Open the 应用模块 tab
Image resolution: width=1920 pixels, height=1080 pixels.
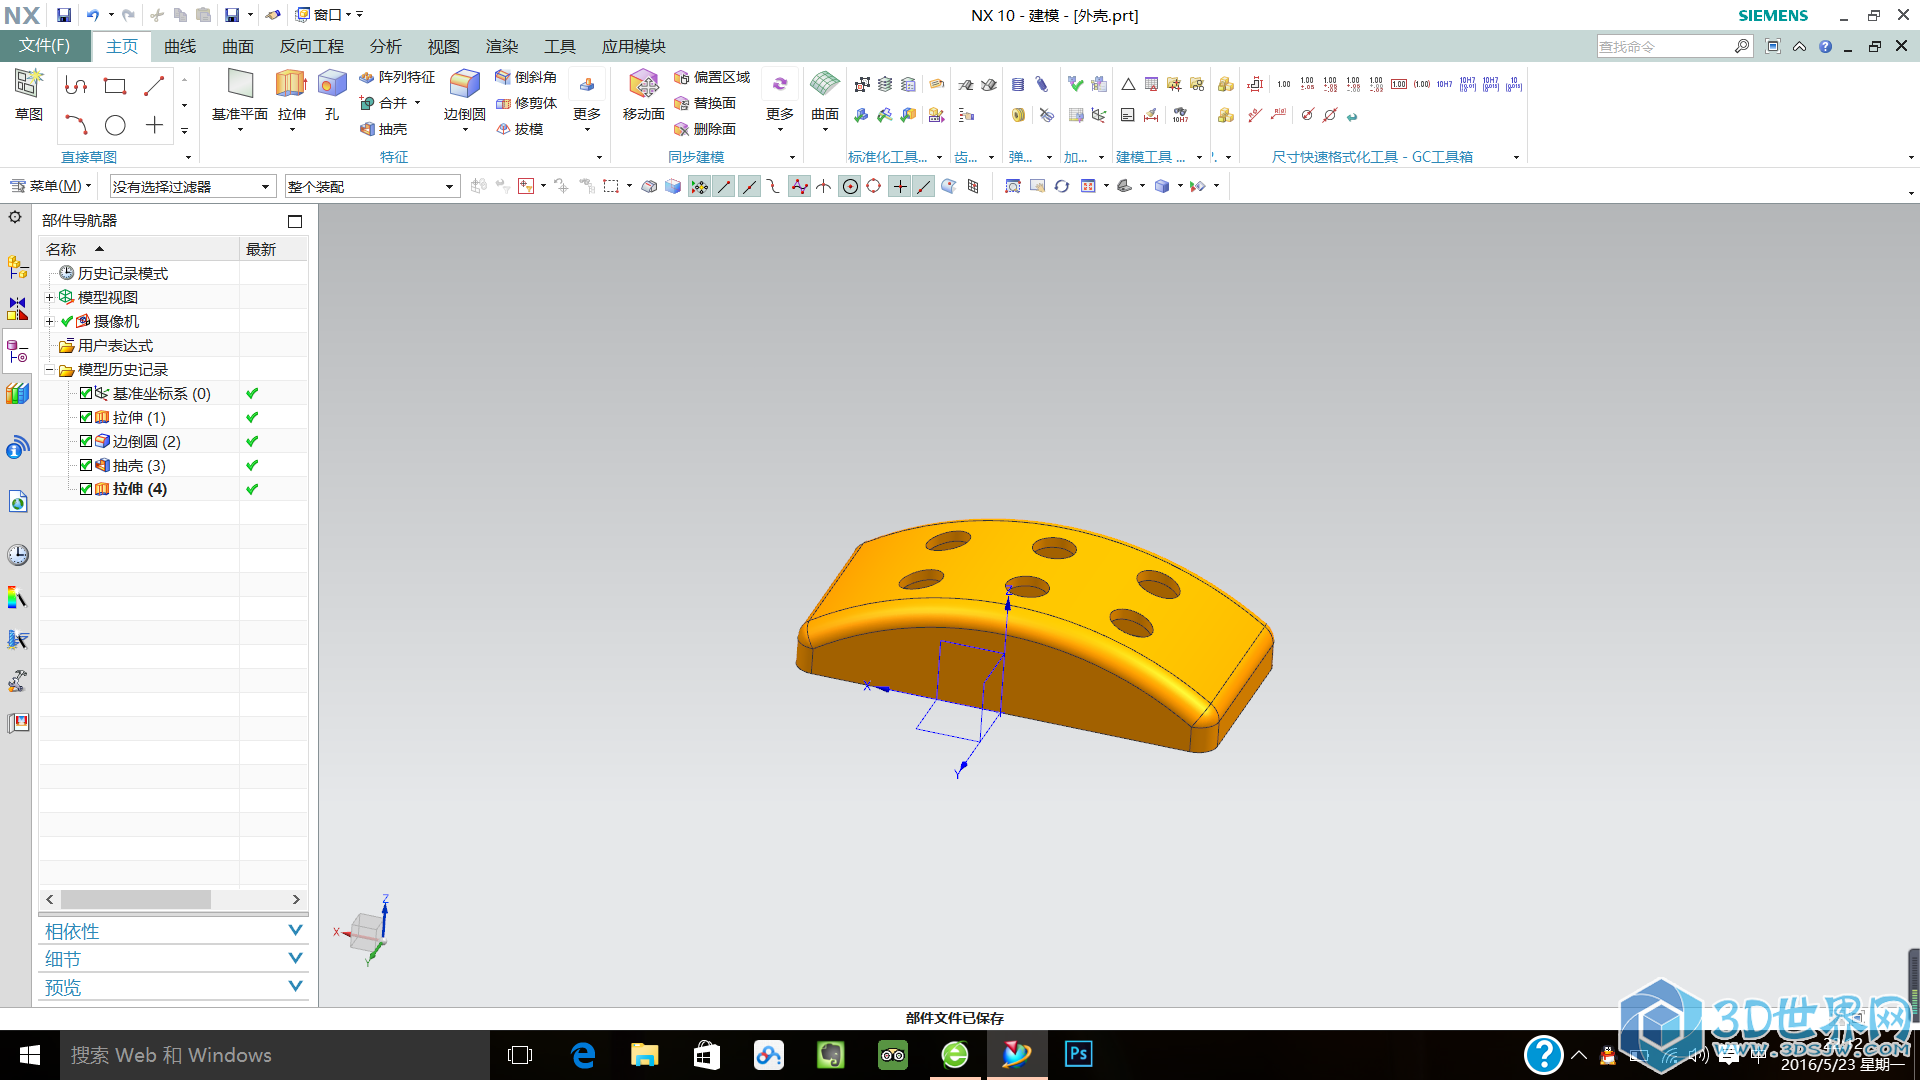point(633,46)
